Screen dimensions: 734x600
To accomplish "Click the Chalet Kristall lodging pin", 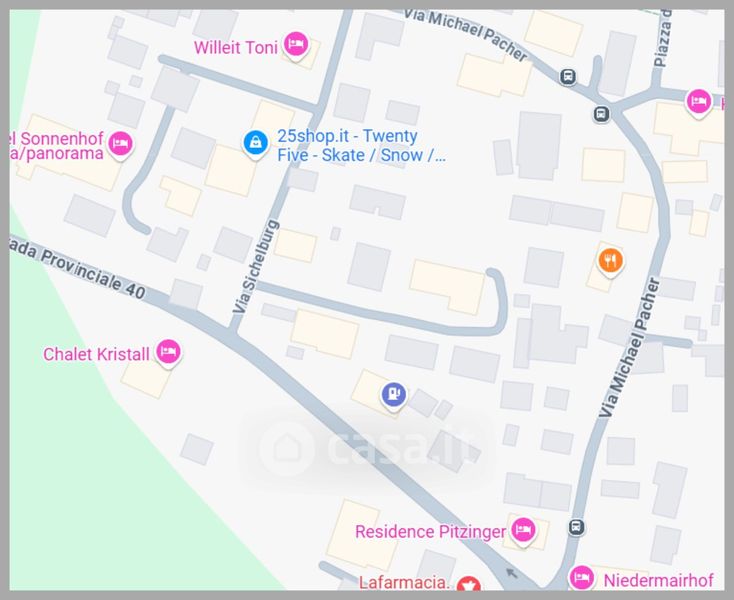I will click(169, 352).
